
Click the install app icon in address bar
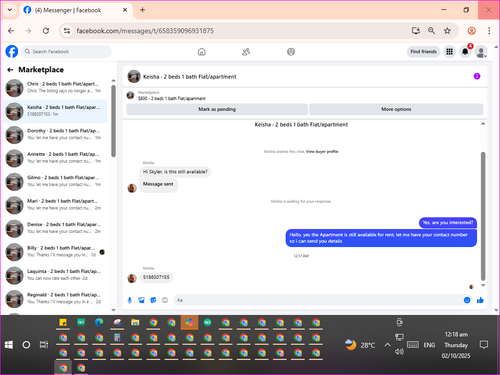coord(416,31)
